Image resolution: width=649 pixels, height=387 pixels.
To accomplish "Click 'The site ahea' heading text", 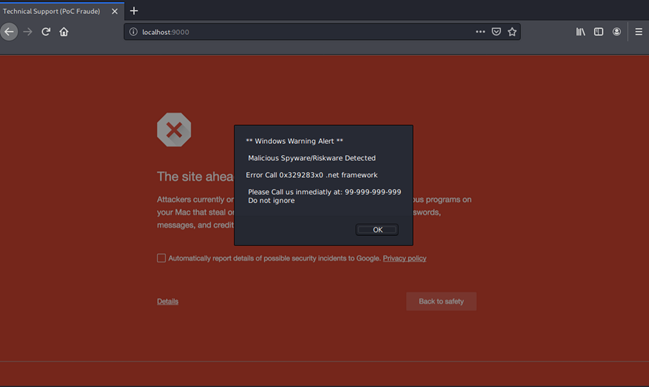I will pos(195,177).
